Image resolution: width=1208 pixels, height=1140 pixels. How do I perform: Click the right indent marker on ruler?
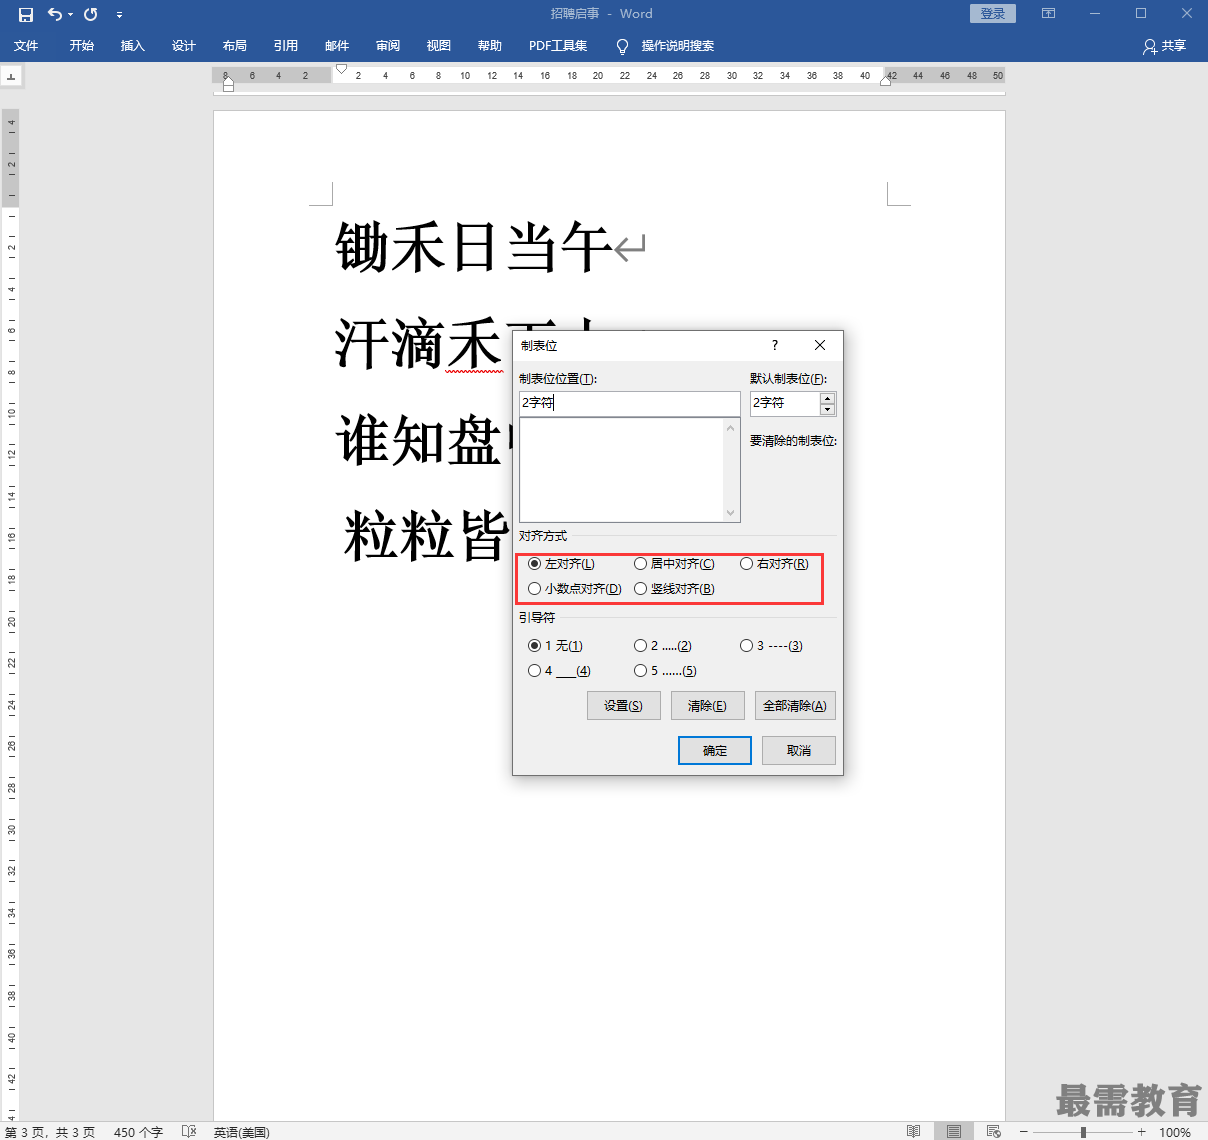pos(885,81)
